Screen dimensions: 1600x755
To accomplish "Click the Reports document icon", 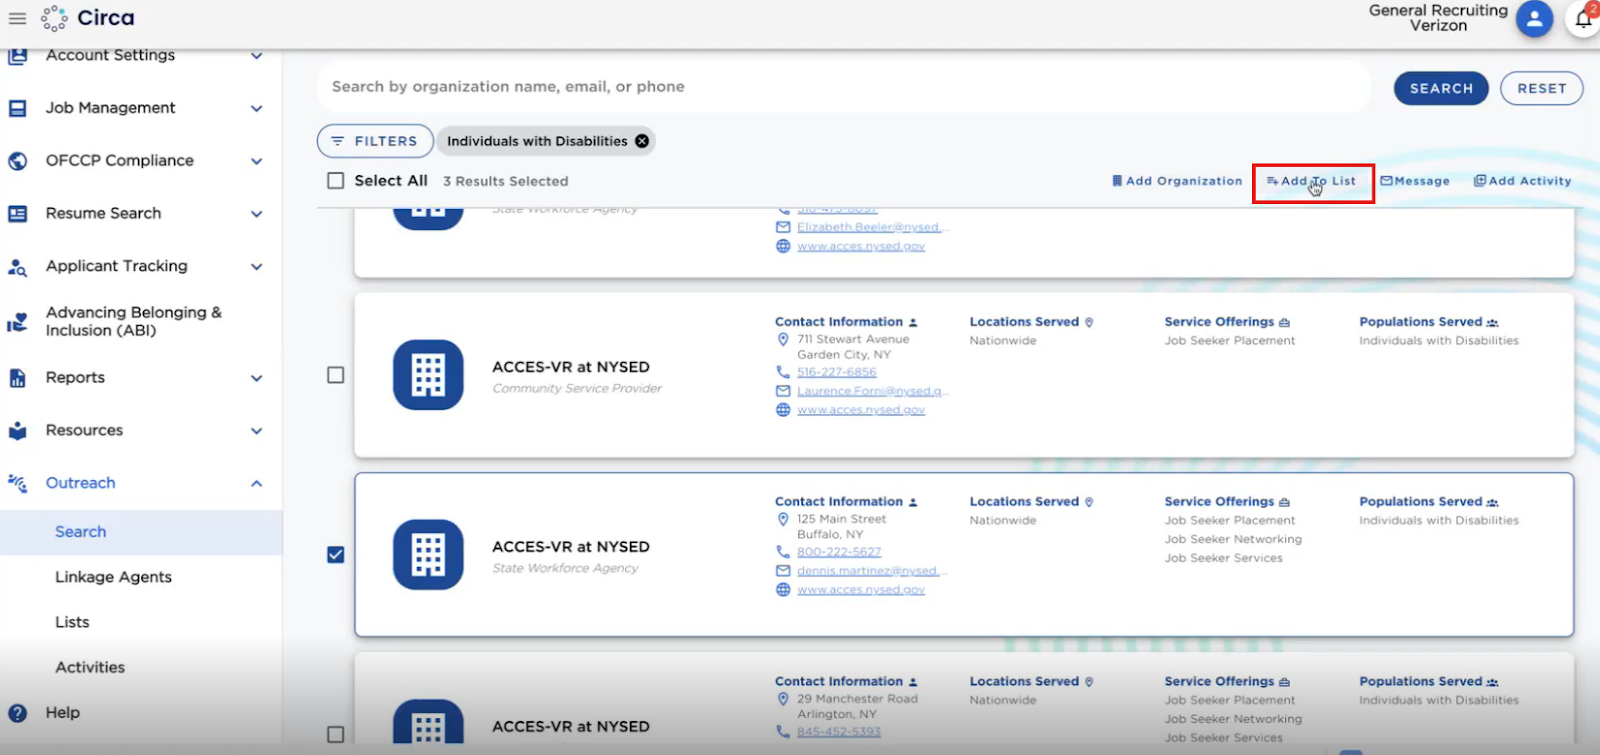I will [17, 378].
